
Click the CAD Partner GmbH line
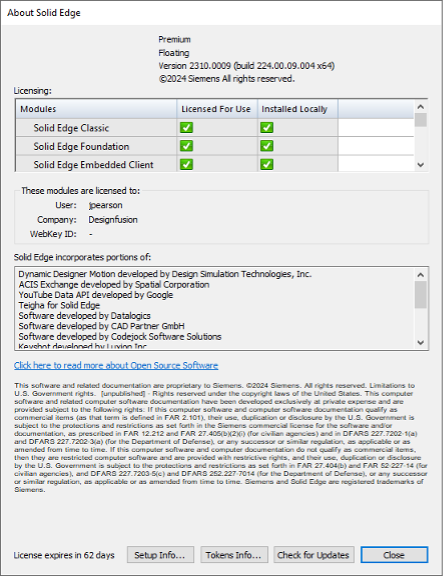point(101,326)
